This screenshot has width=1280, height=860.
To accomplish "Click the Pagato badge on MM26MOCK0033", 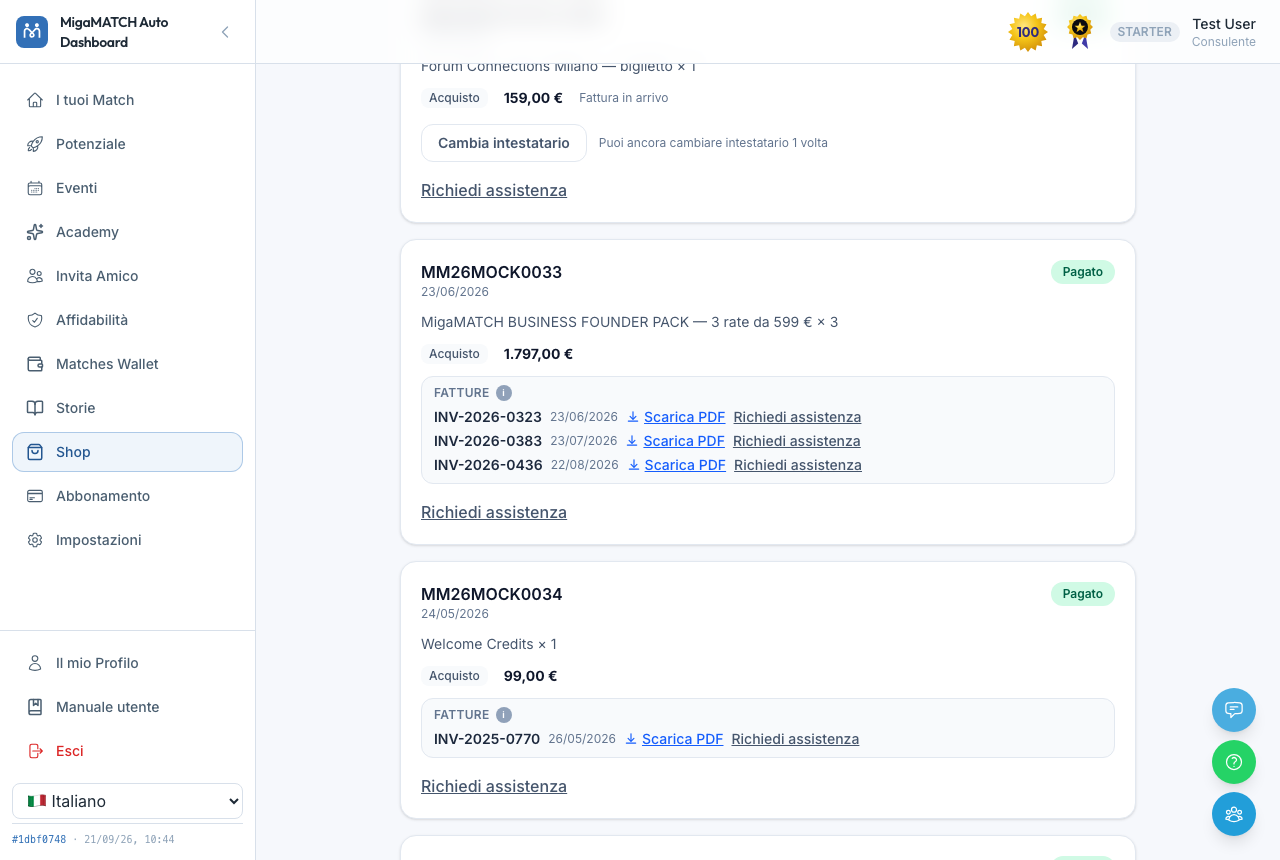I will coord(1082,272).
